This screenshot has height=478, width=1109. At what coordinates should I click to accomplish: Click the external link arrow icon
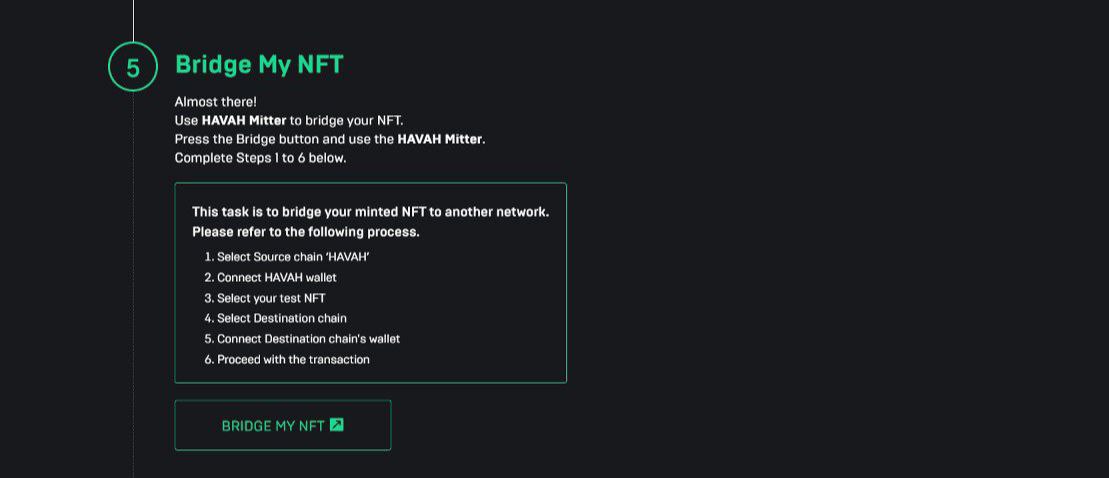[337, 425]
